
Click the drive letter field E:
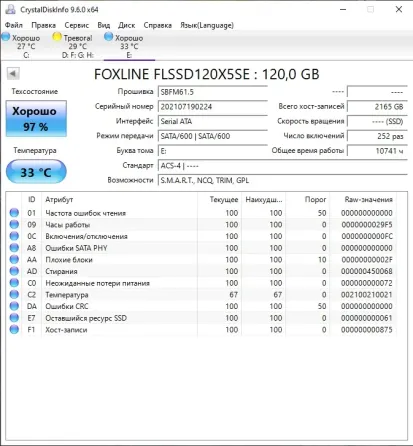213,151
